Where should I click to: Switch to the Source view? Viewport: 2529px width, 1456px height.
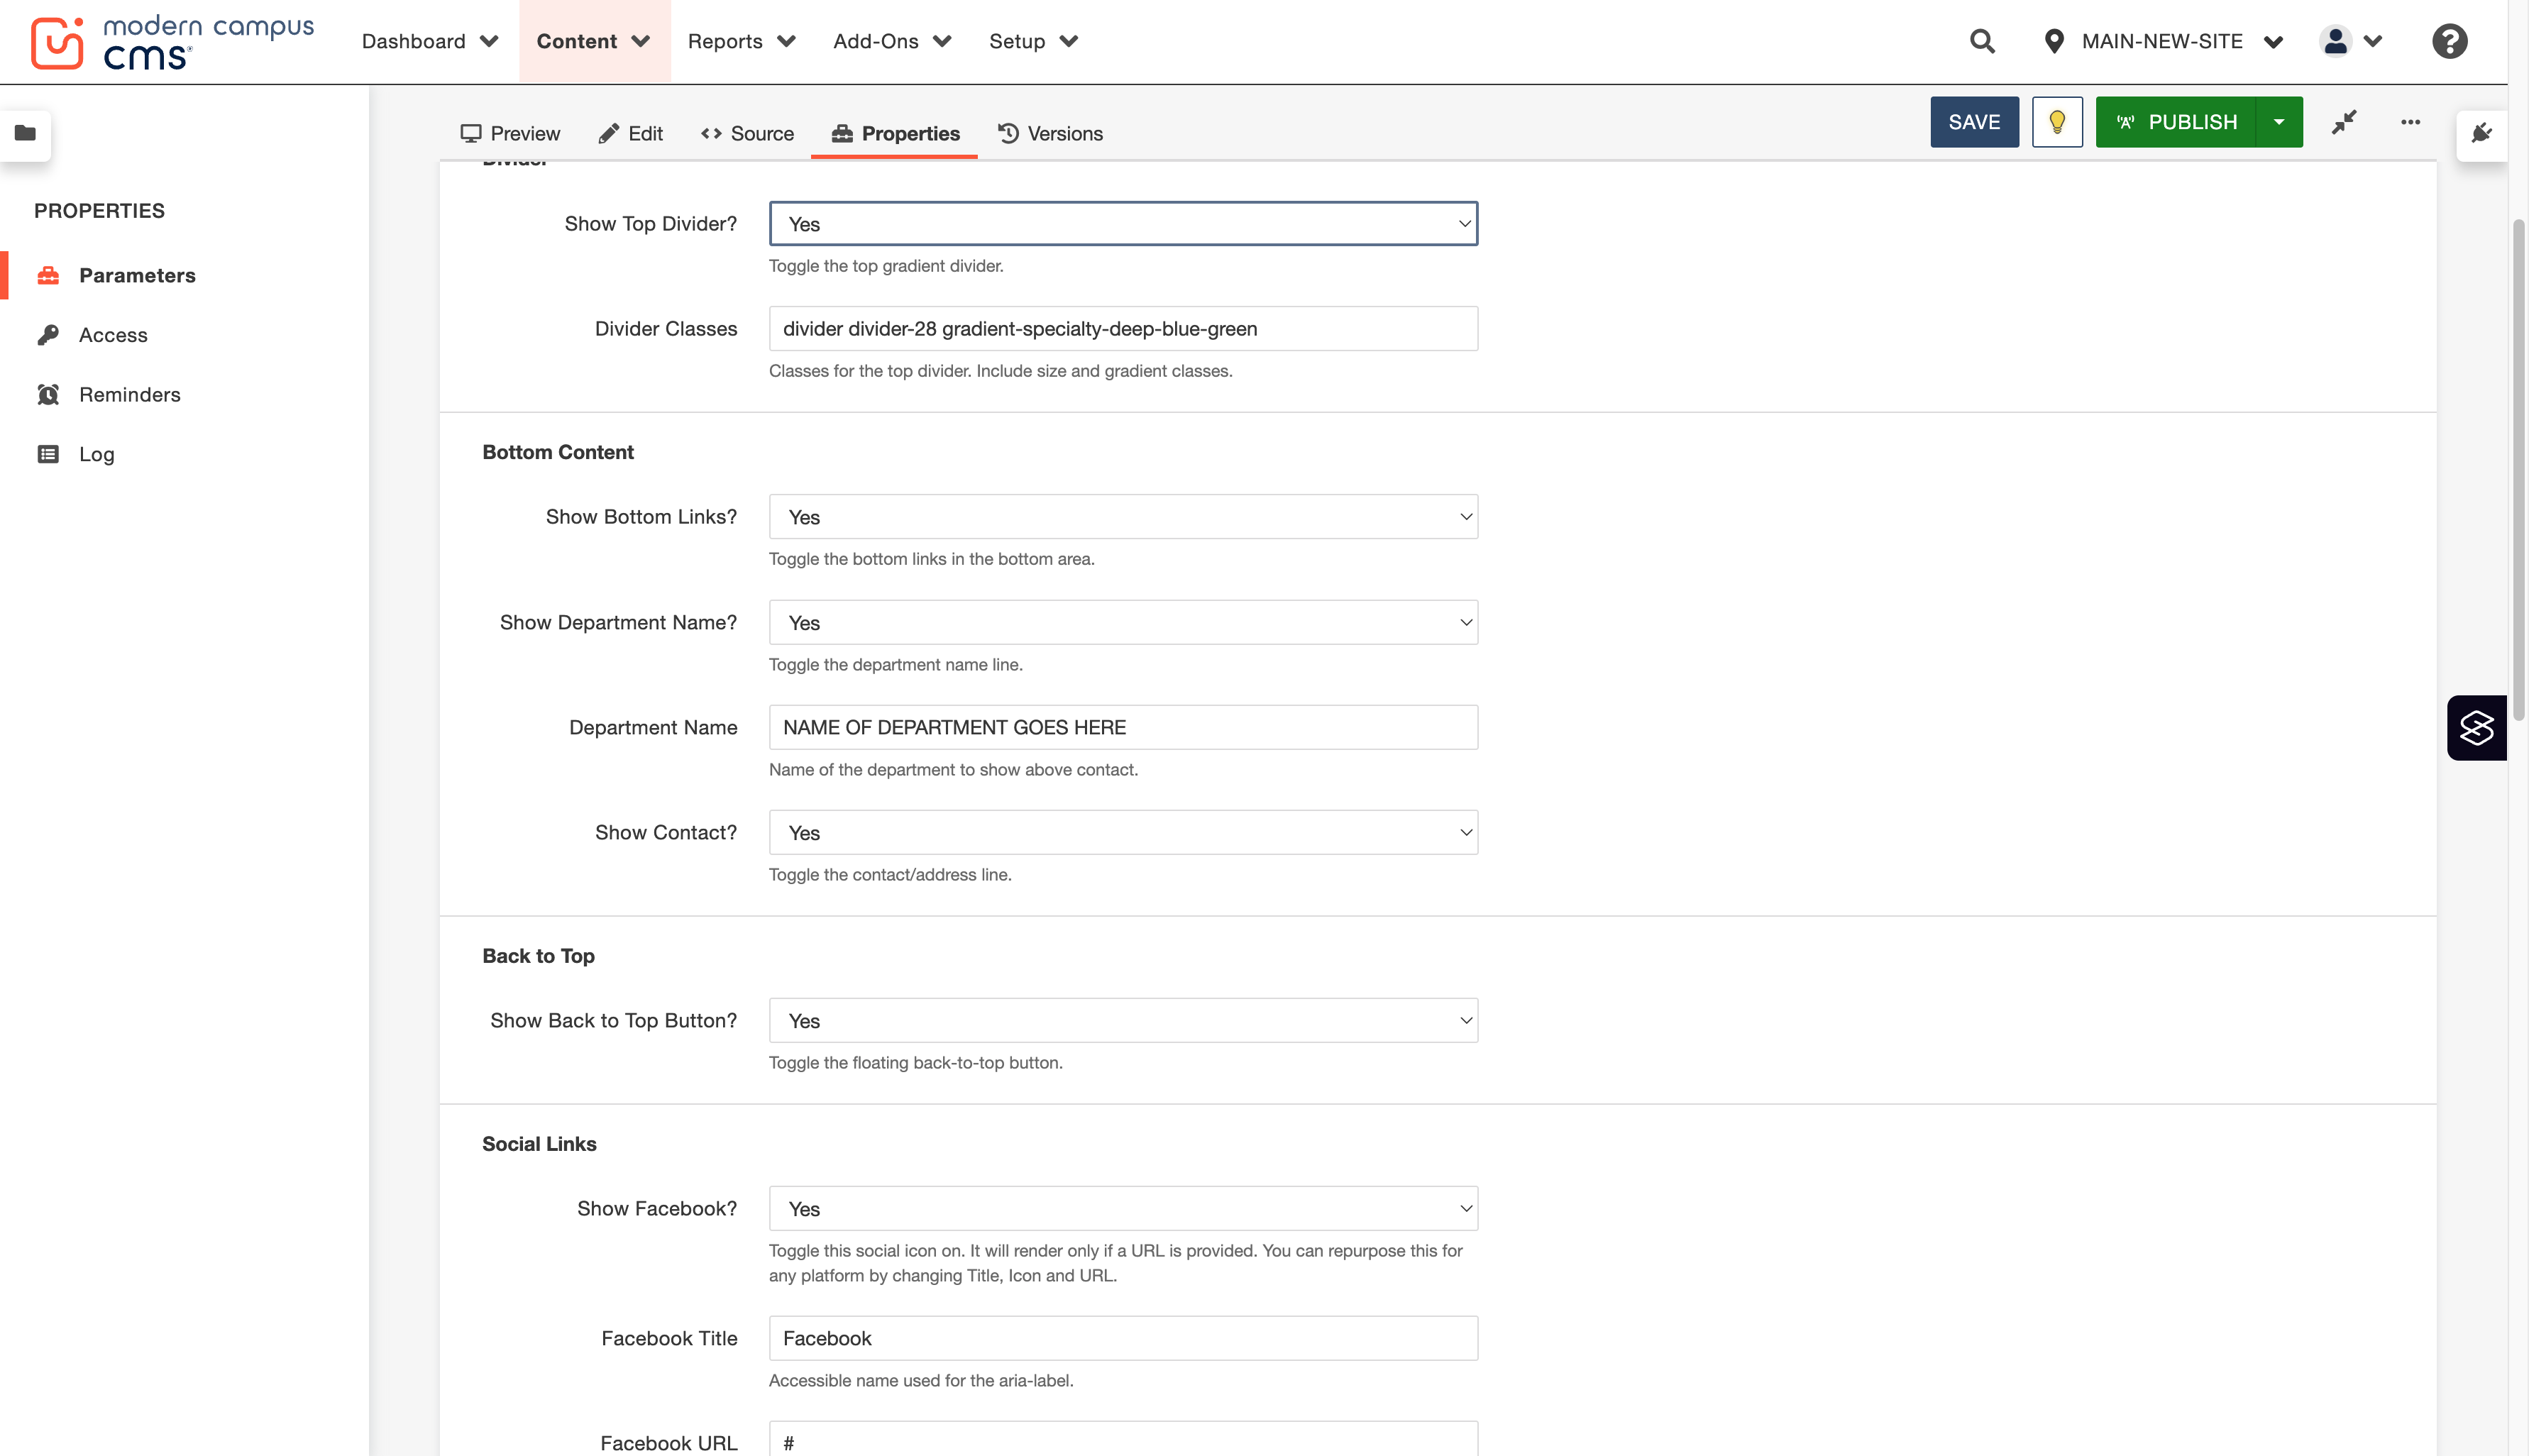[x=747, y=134]
